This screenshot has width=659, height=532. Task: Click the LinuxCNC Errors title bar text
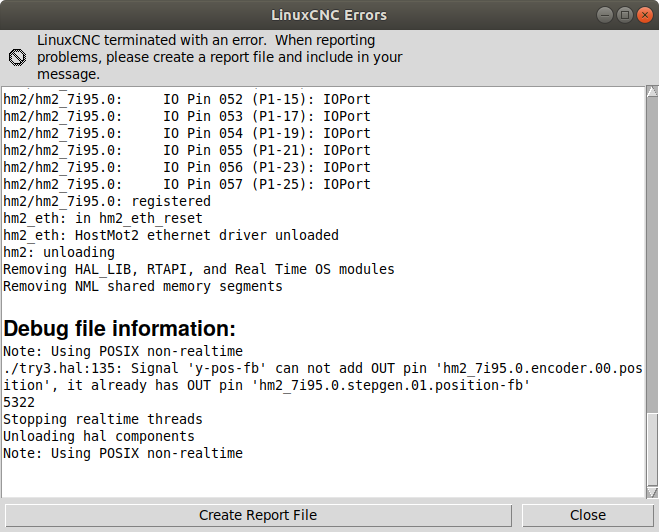pyautogui.click(x=329, y=15)
